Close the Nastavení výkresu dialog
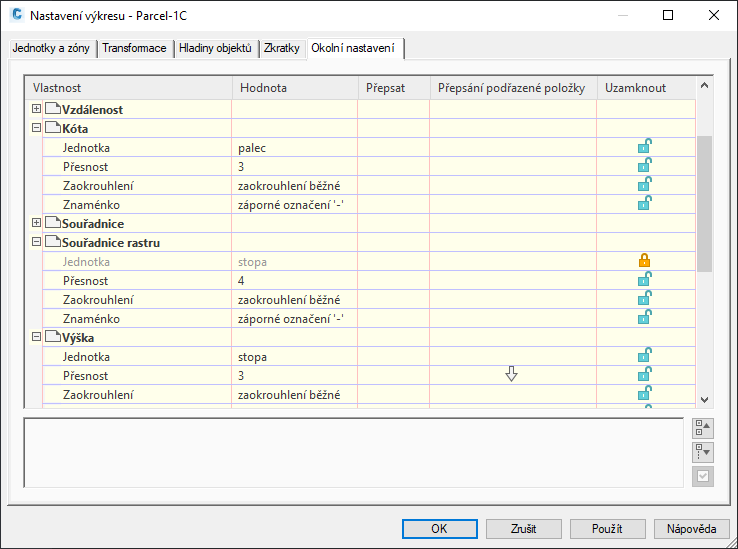The image size is (738, 549). [714, 15]
